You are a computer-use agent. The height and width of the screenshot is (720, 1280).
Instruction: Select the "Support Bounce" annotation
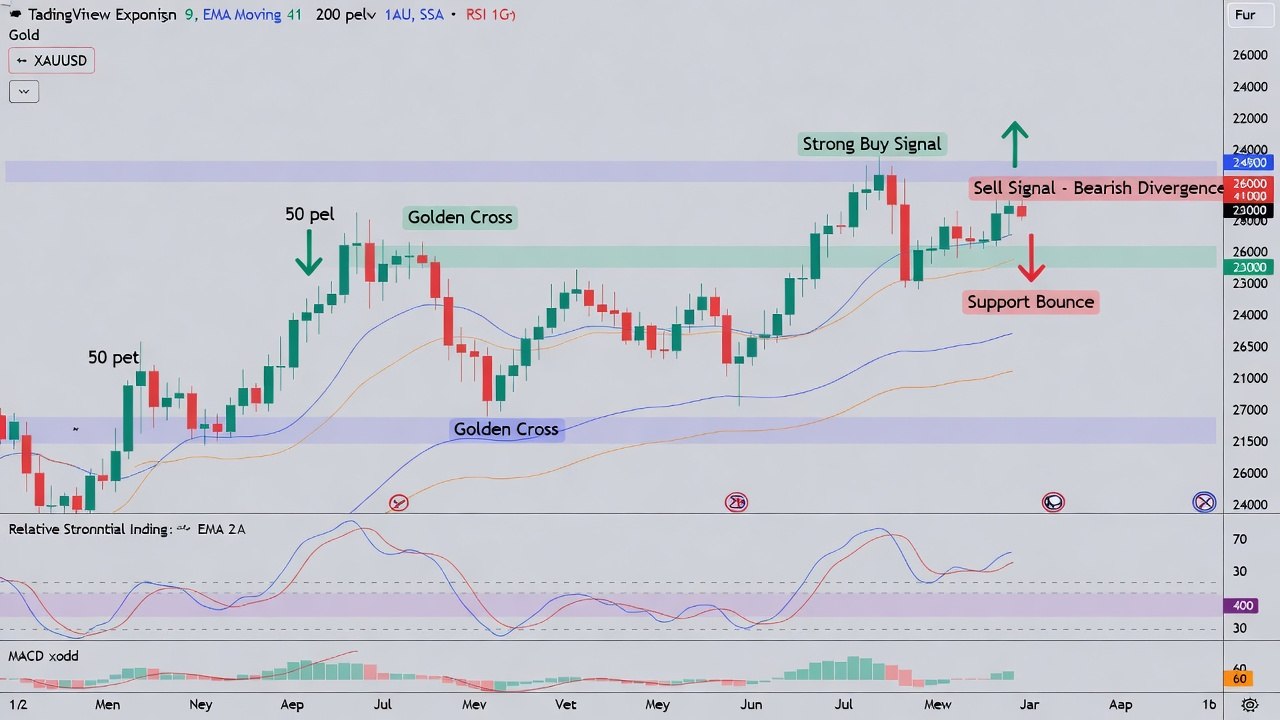pyautogui.click(x=1031, y=302)
